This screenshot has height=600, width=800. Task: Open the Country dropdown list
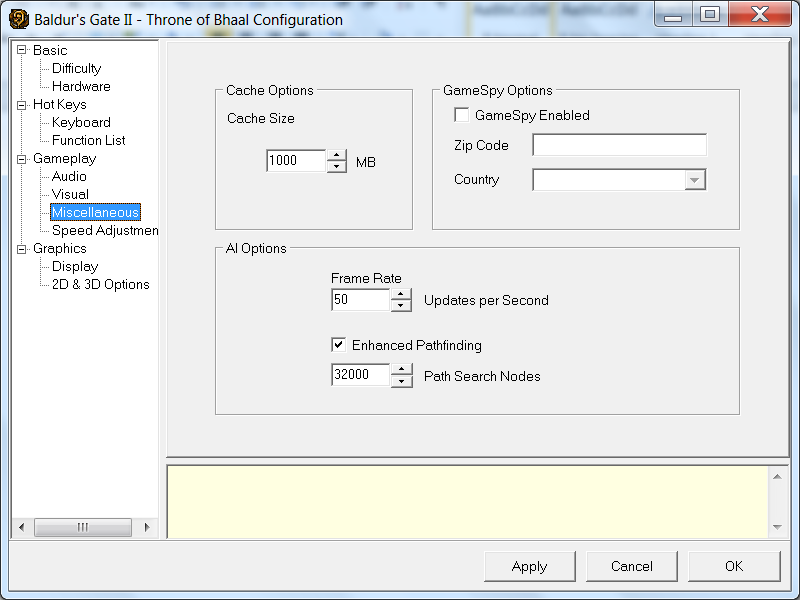coord(694,180)
